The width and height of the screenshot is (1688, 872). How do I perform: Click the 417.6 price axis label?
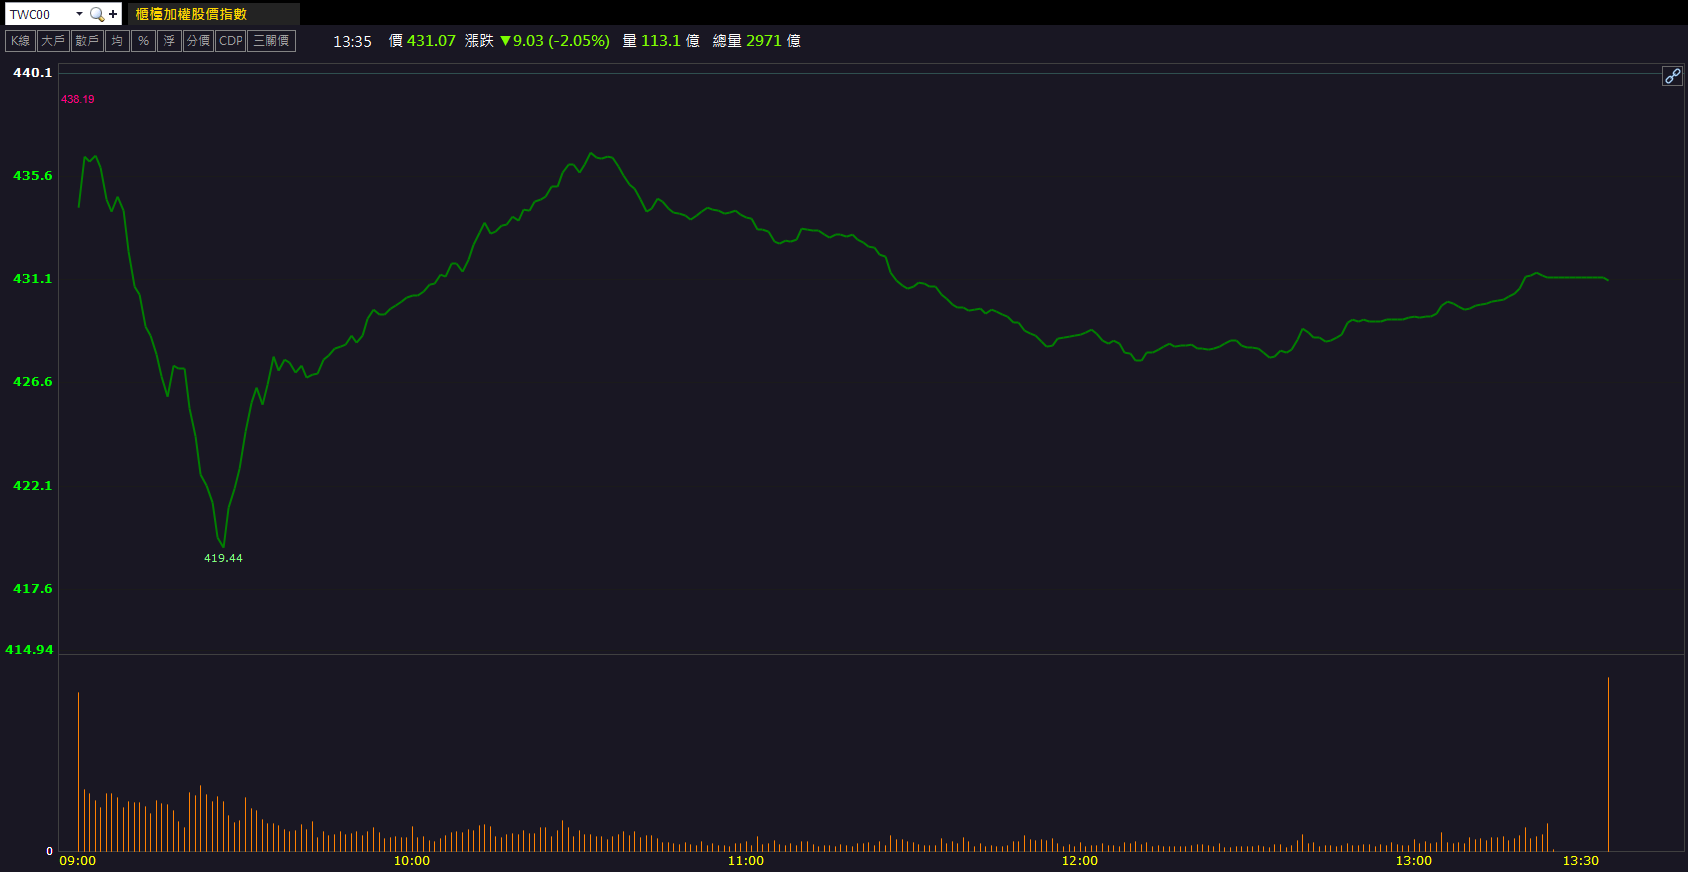[32, 588]
